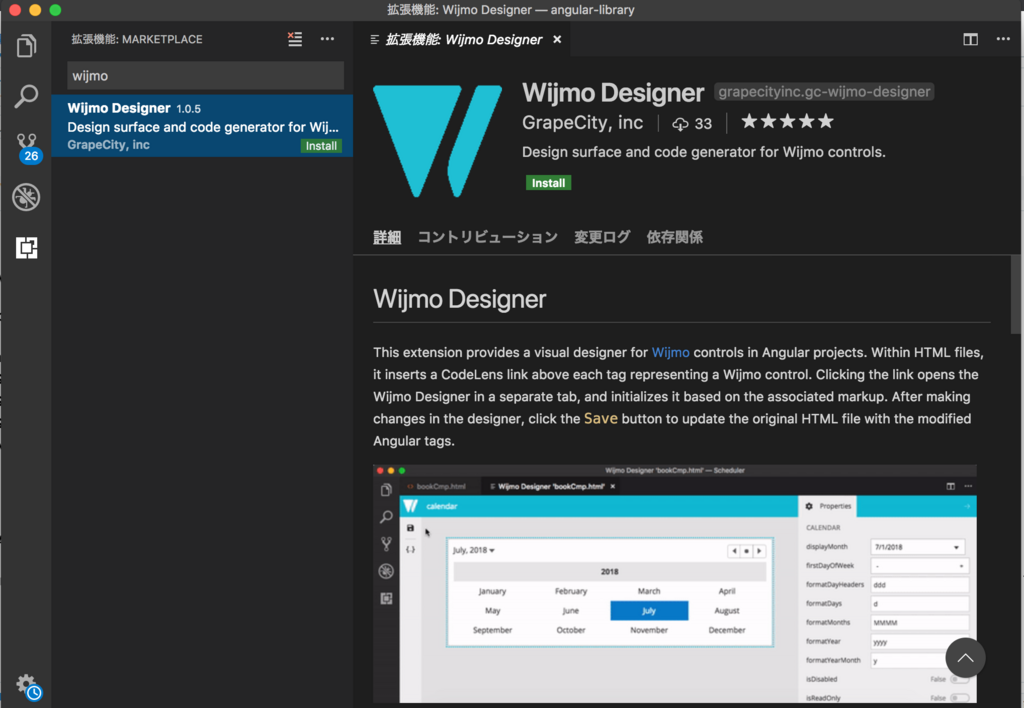1024x708 pixels.
Task: Switch to the コントリビューション tab
Action: tap(488, 237)
